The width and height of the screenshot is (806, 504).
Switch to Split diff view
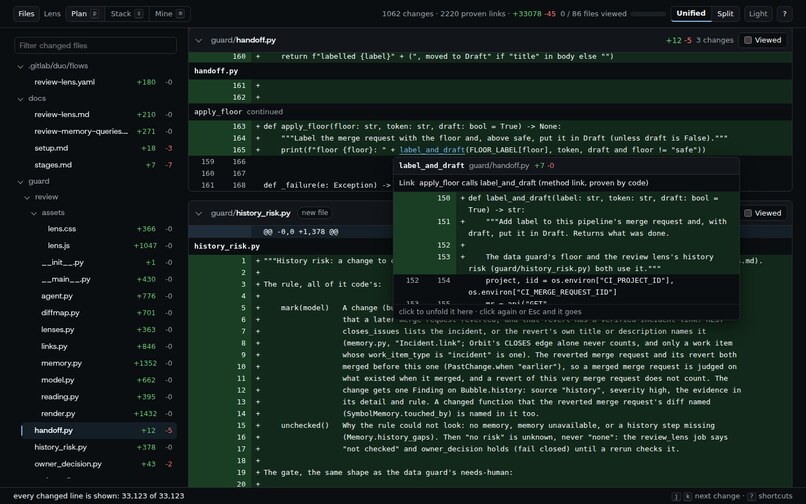click(x=725, y=14)
